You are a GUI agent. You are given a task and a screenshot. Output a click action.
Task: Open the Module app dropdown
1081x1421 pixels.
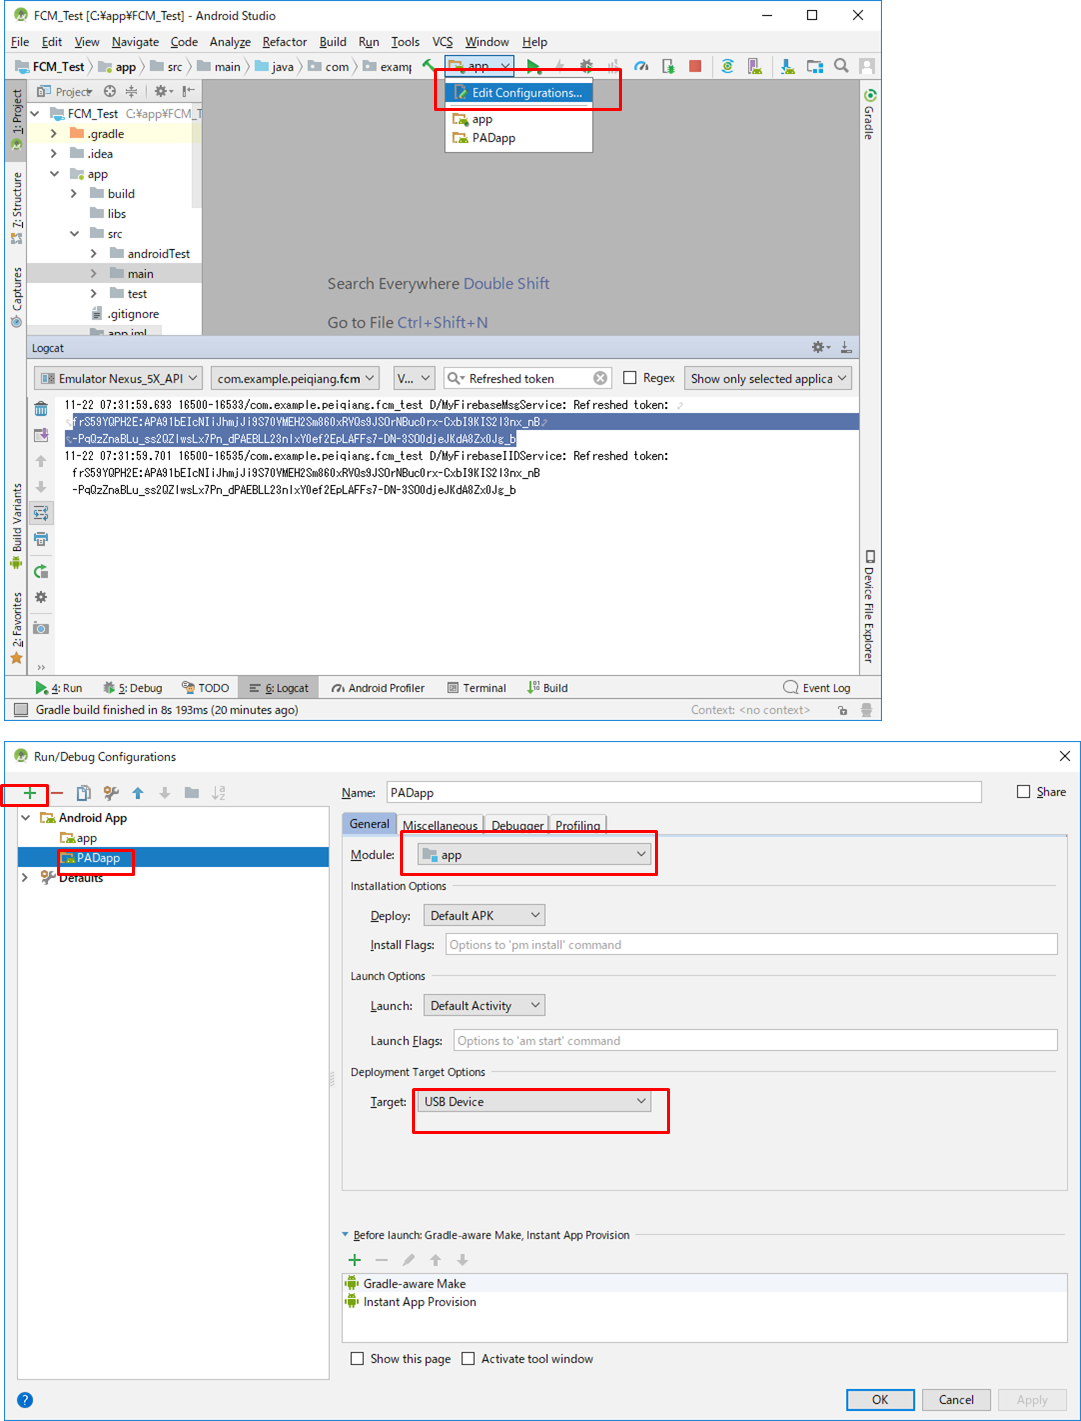pos(535,855)
